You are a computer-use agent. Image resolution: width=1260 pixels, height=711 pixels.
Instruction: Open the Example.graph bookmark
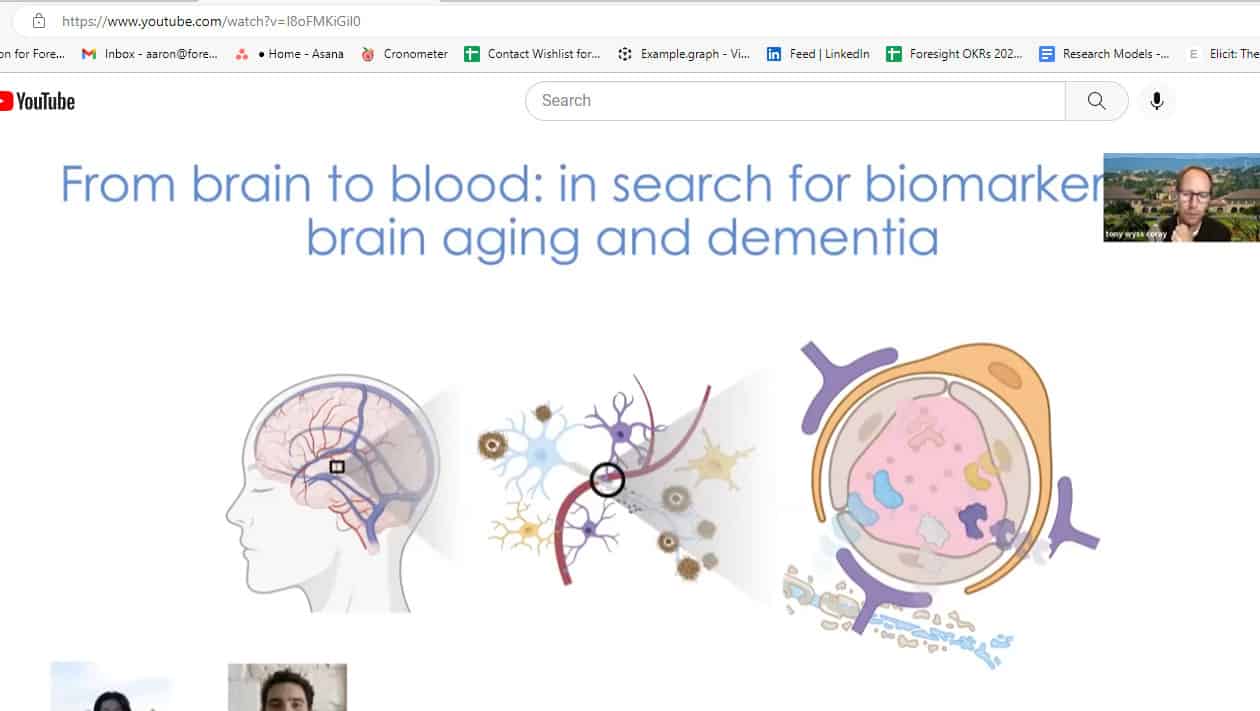coord(684,54)
